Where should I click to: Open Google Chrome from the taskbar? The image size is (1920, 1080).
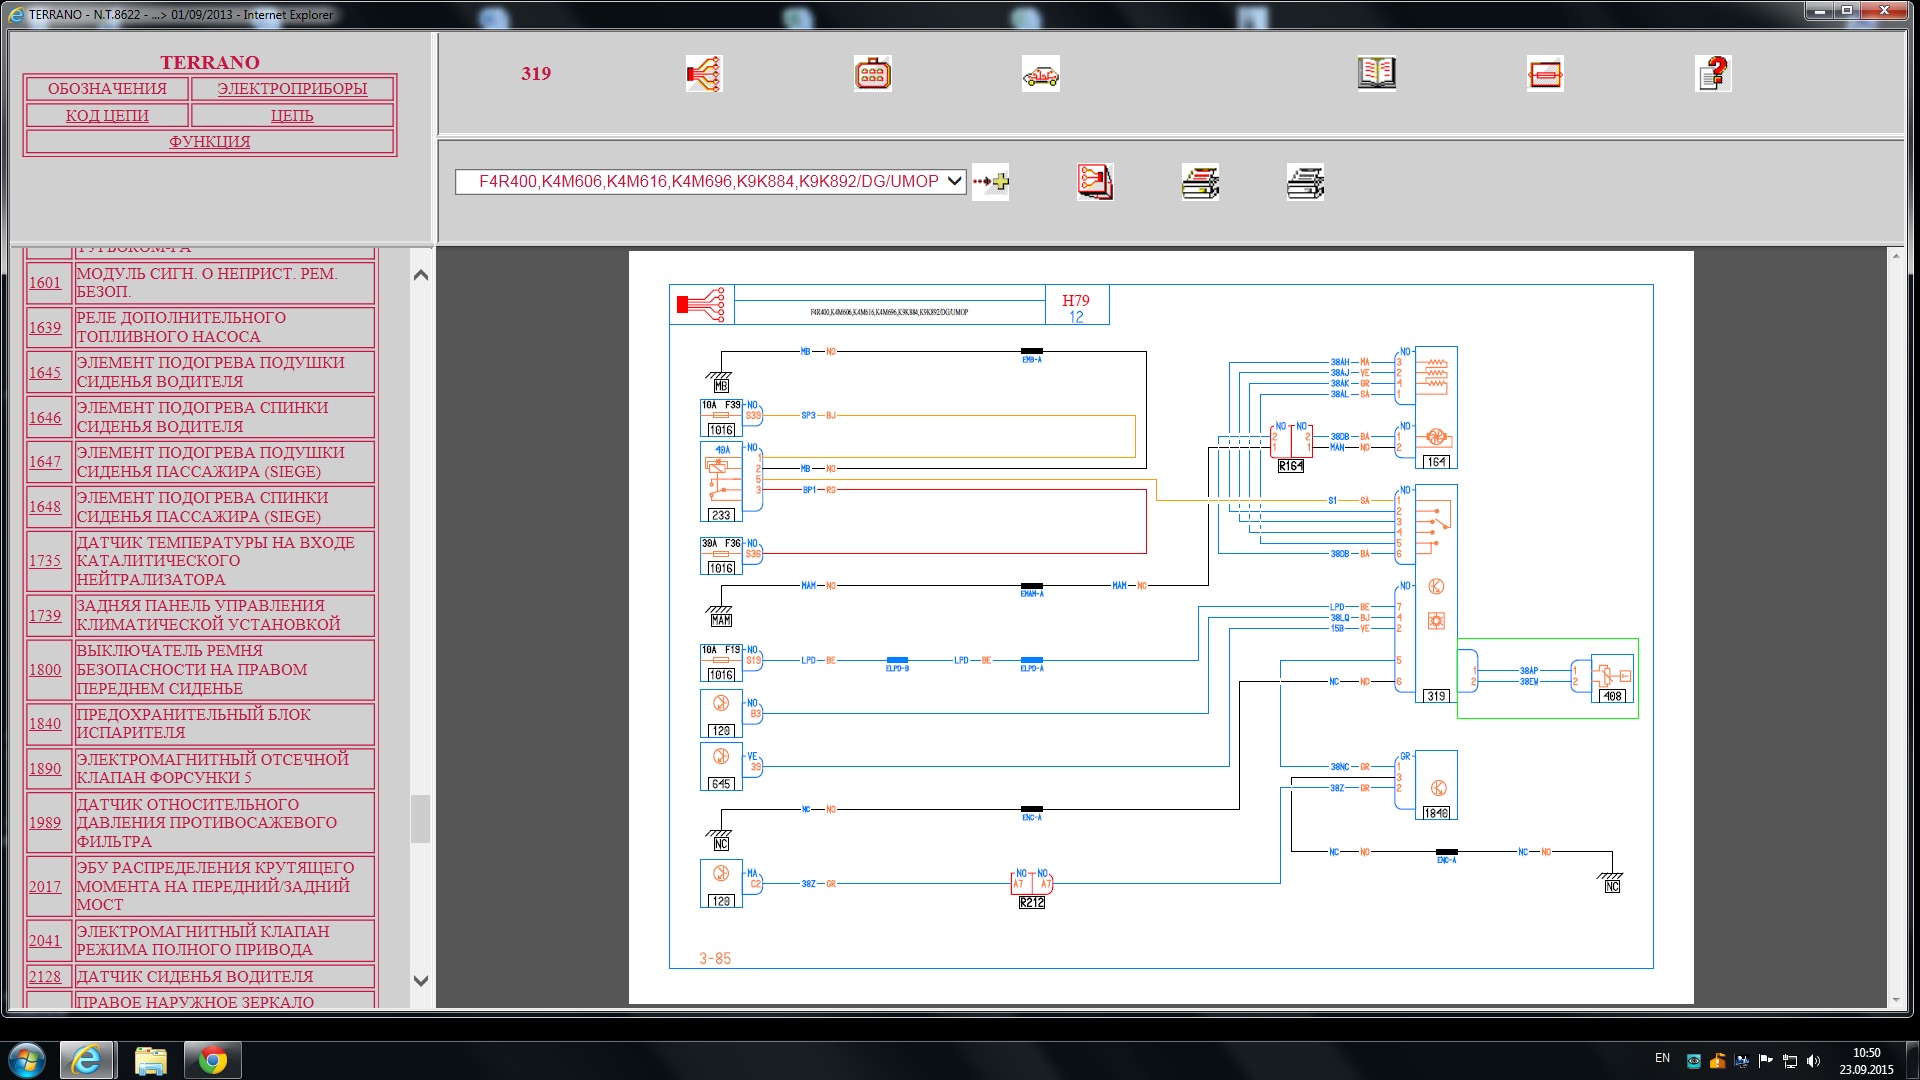click(212, 1060)
